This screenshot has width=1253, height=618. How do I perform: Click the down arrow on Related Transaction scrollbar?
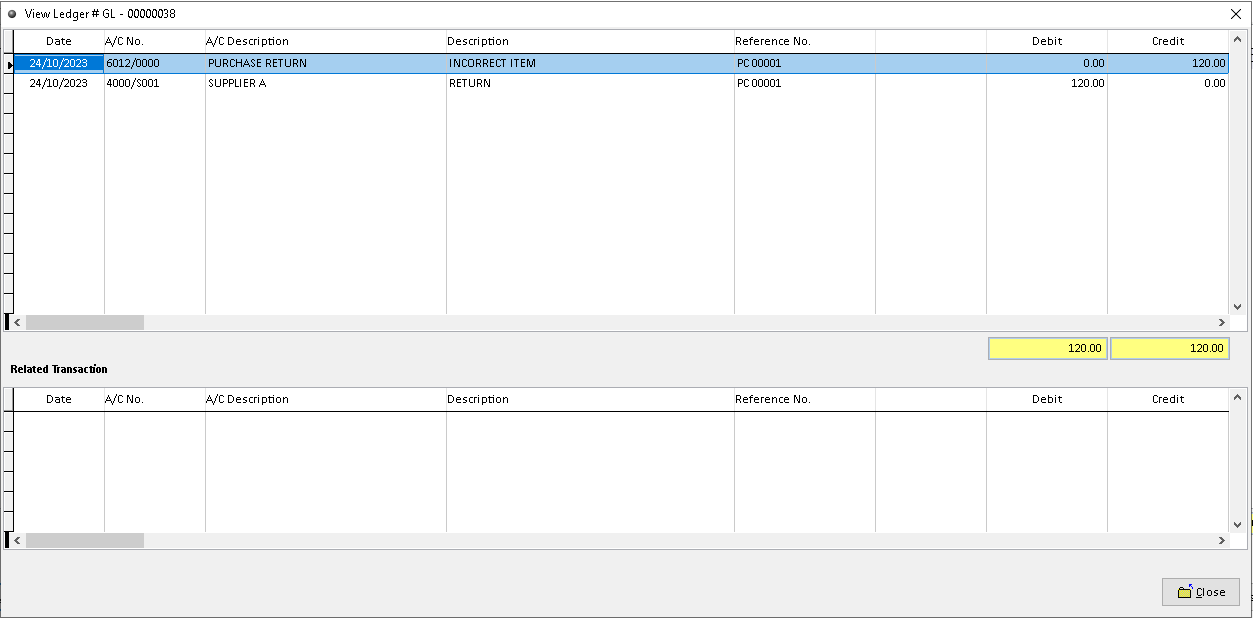tap(1238, 523)
